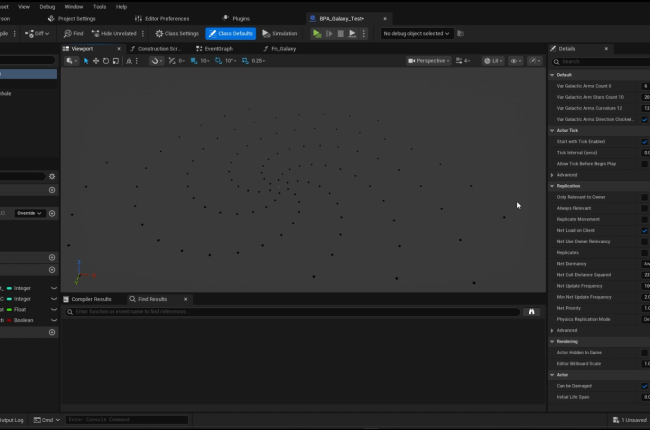Click the binoculars icon in Find Results

(x=532, y=312)
